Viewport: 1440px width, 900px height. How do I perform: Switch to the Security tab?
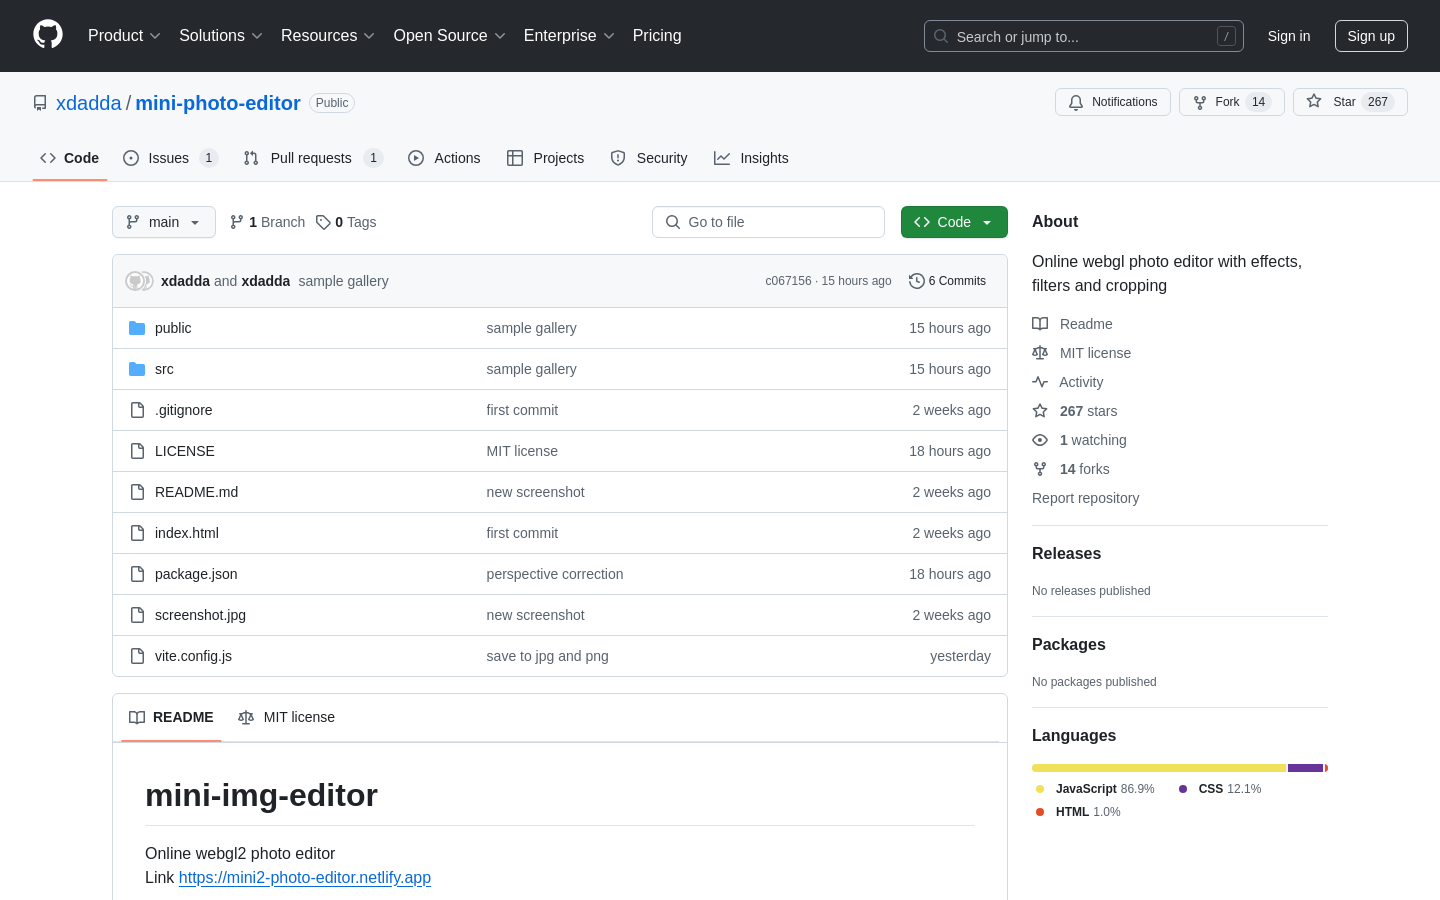pyautogui.click(x=649, y=158)
